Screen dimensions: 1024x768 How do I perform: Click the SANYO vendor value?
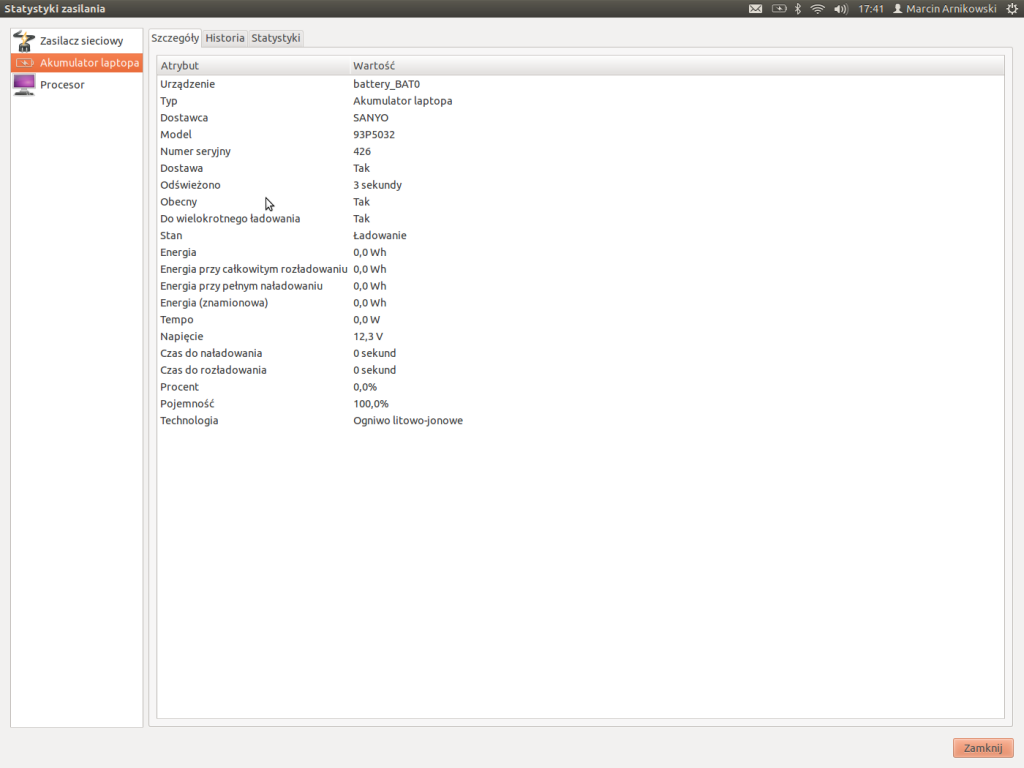coord(371,118)
